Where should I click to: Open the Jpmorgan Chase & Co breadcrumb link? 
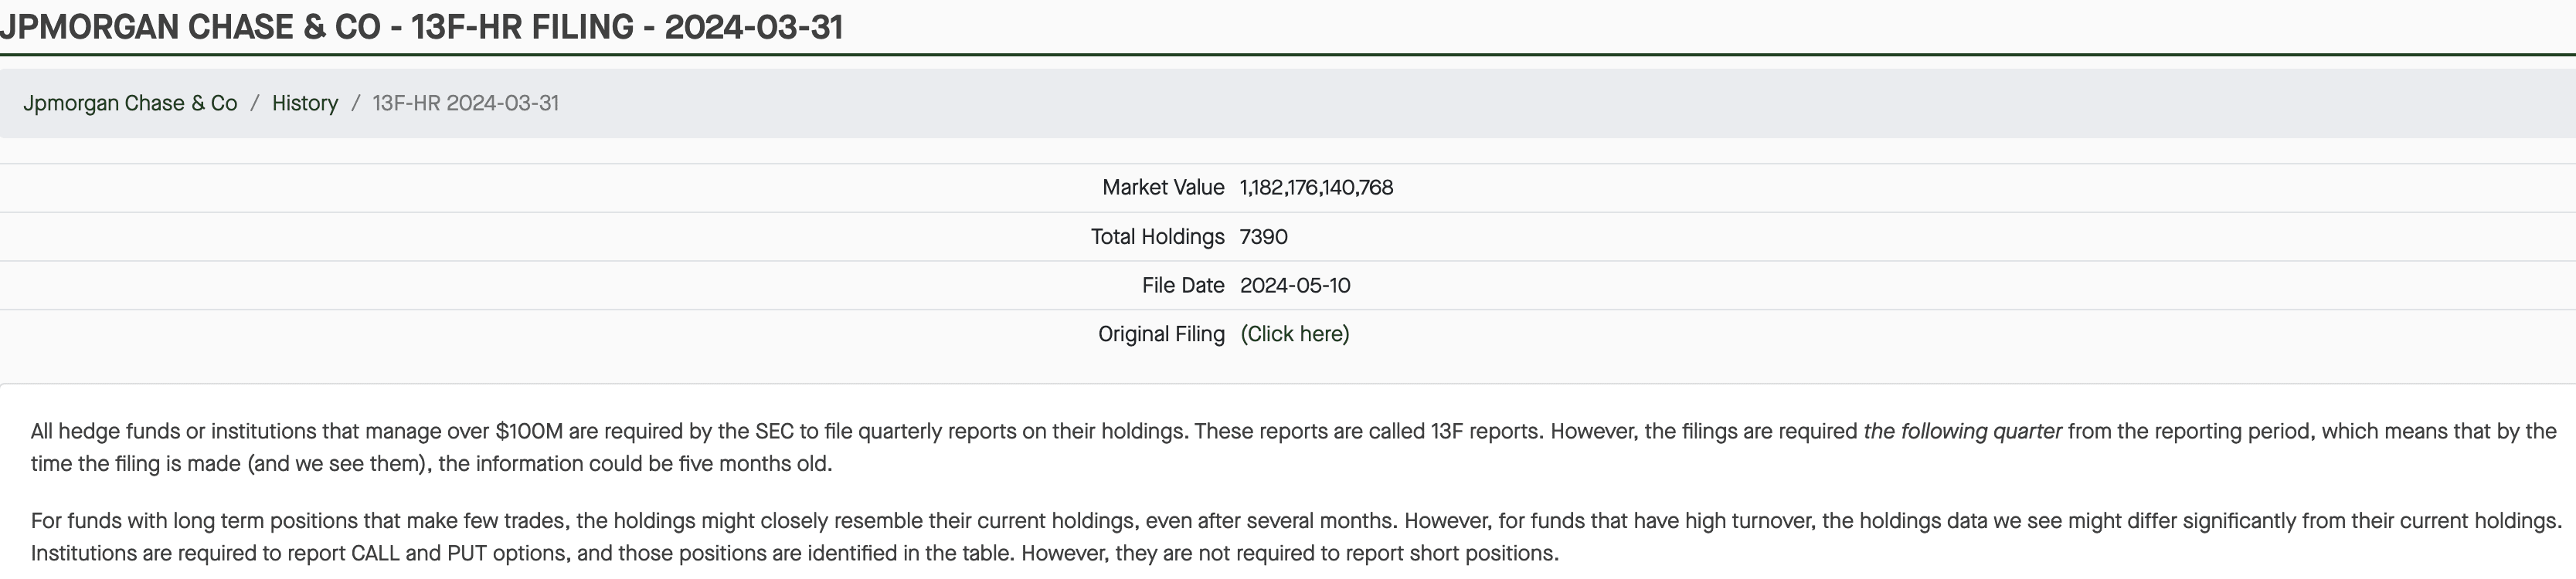[130, 103]
